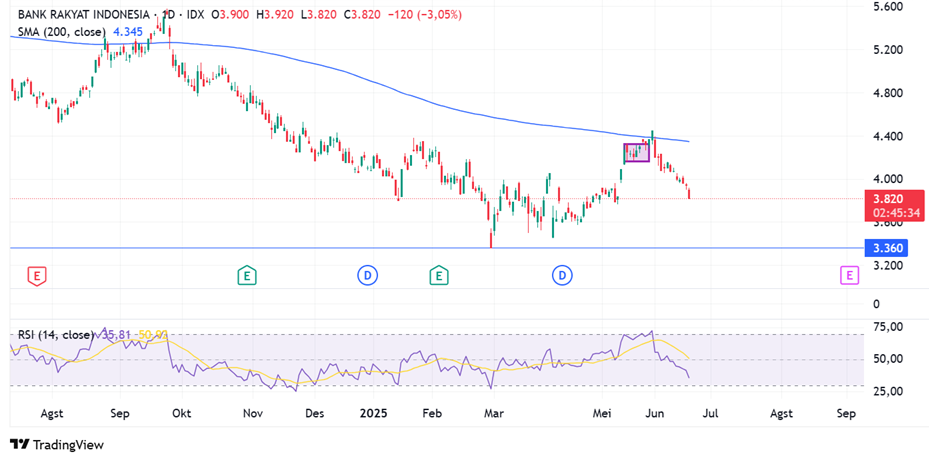Click the blue 3.360 price line label
929x462 pixels.
tap(890, 248)
